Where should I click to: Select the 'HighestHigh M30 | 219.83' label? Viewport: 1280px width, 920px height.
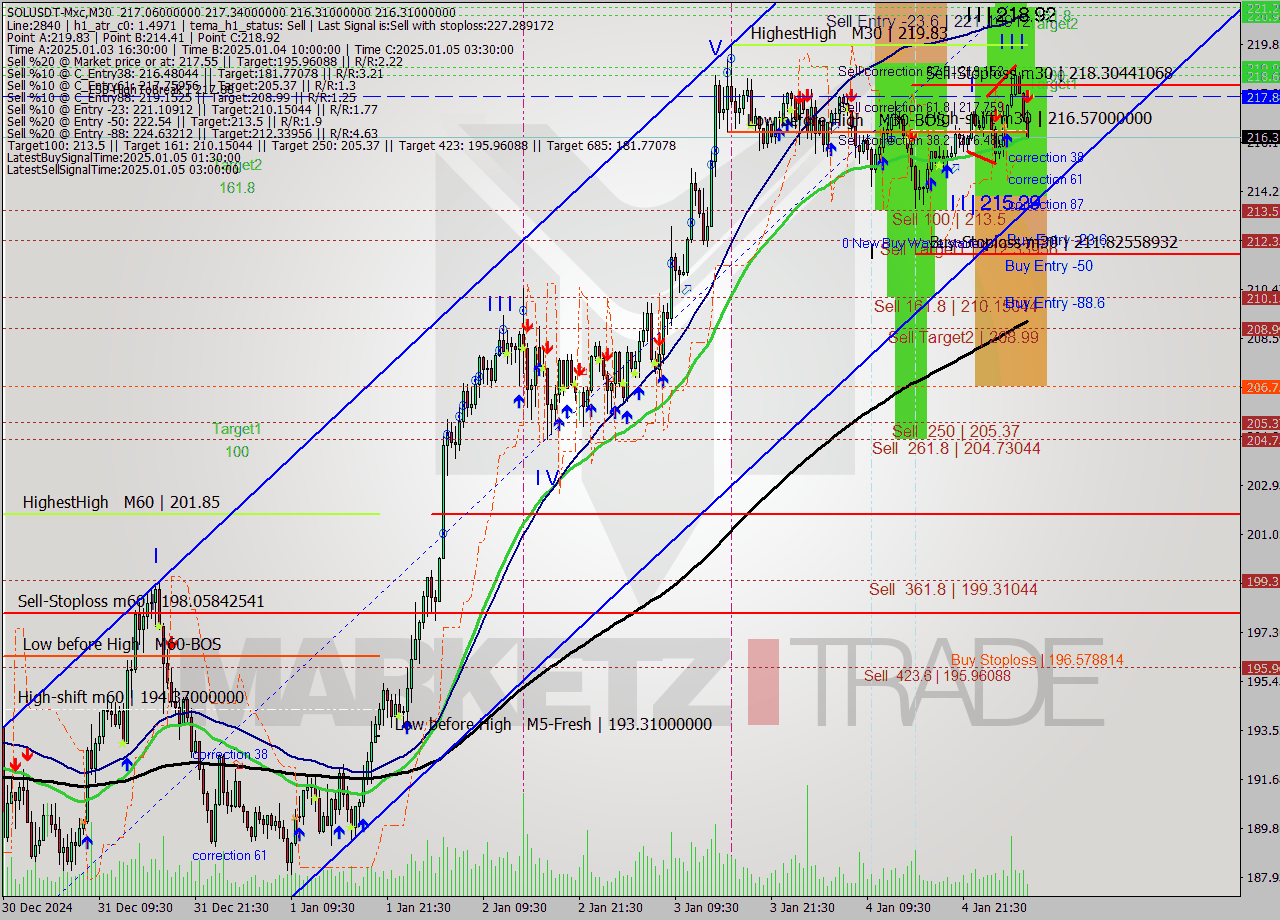[x=849, y=33]
